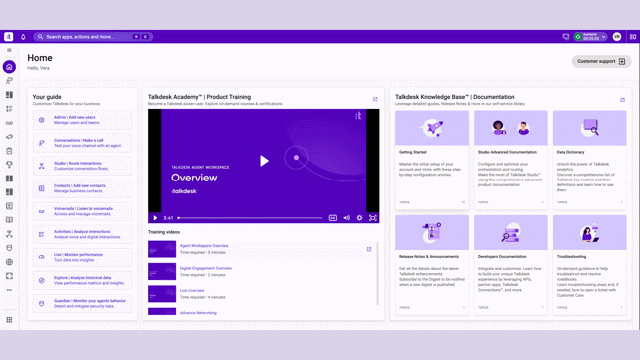
Task: Expand Topics on Release Notes & Announcements card
Action: point(432,307)
